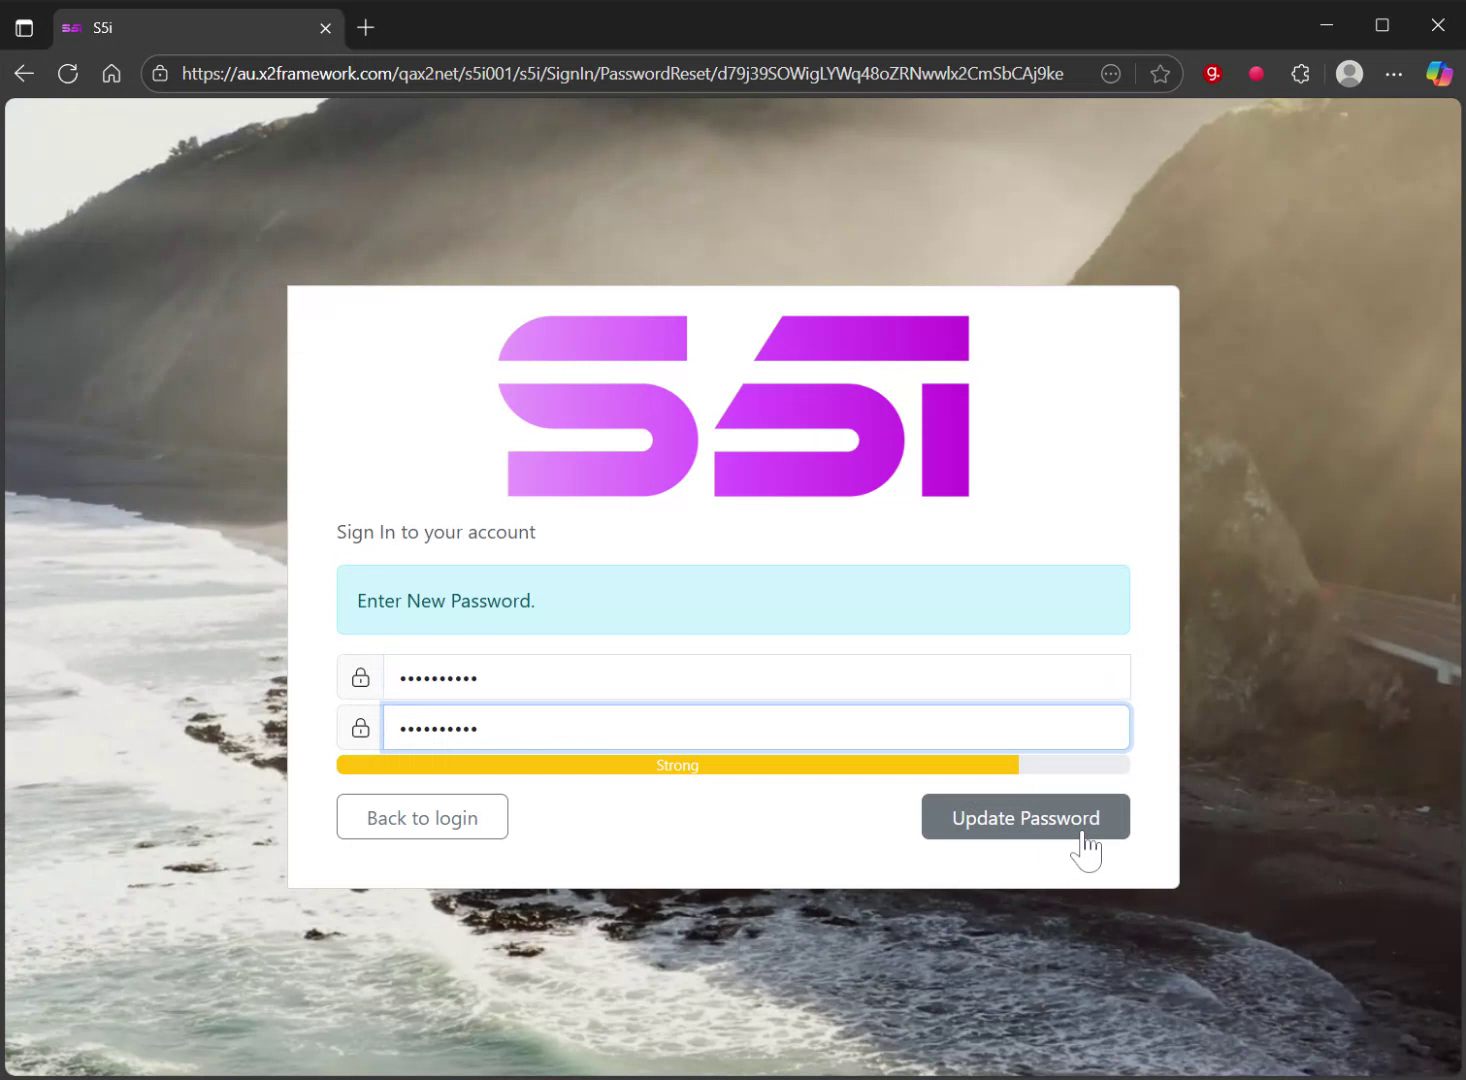1466x1080 pixels.
Task: Click the red circle record extension icon
Action: tap(1256, 73)
